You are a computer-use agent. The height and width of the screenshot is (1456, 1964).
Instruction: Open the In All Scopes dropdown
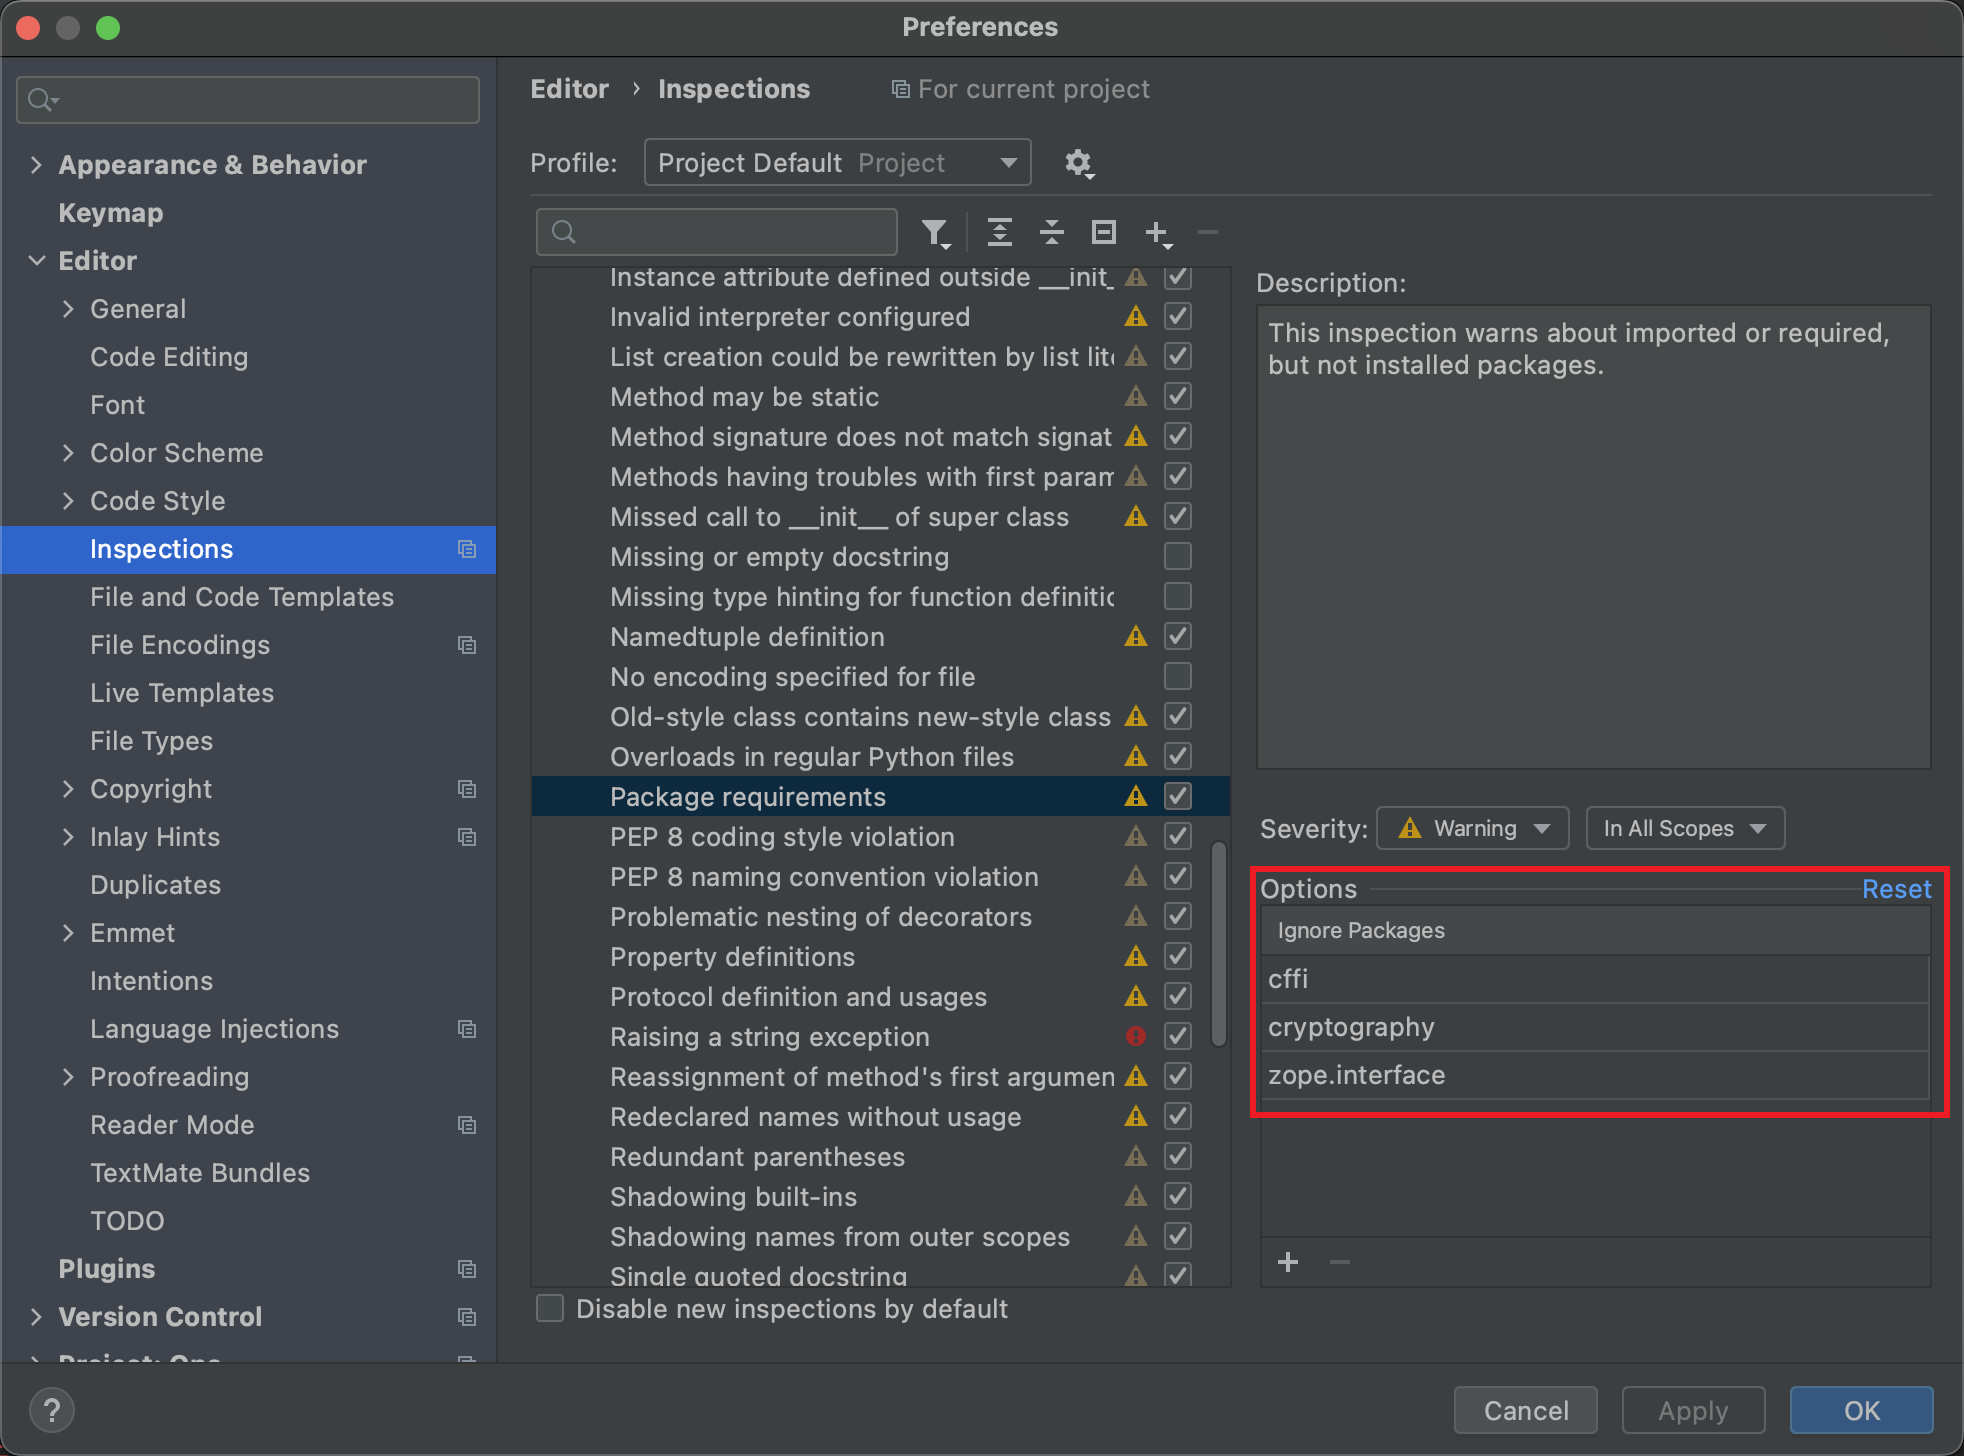click(1685, 828)
